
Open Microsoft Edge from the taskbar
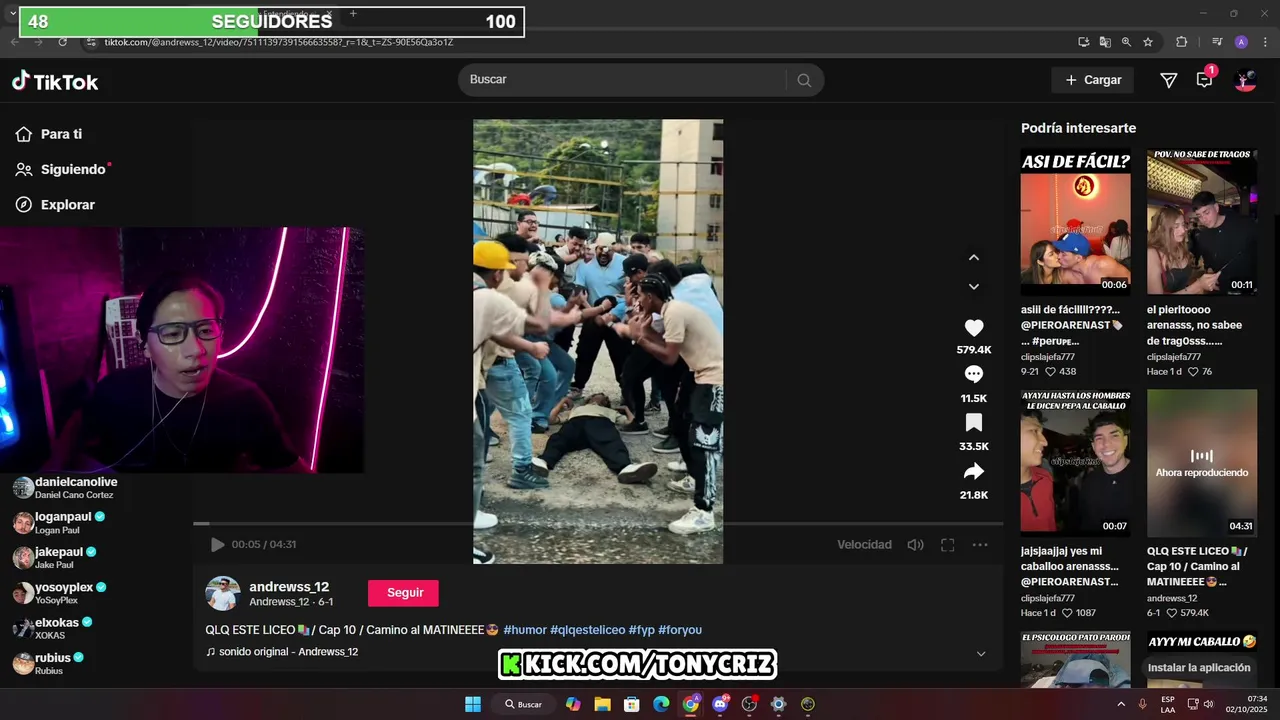click(x=661, y=704)
